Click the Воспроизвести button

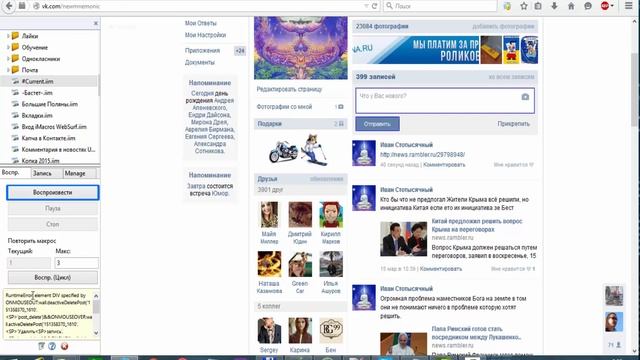click(53, 192)
